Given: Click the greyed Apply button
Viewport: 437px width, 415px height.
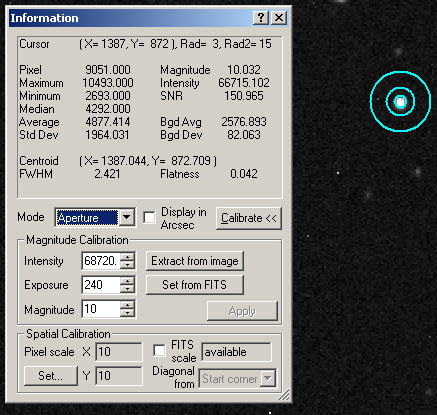Looking at the screenshot, I should (242, 311).
